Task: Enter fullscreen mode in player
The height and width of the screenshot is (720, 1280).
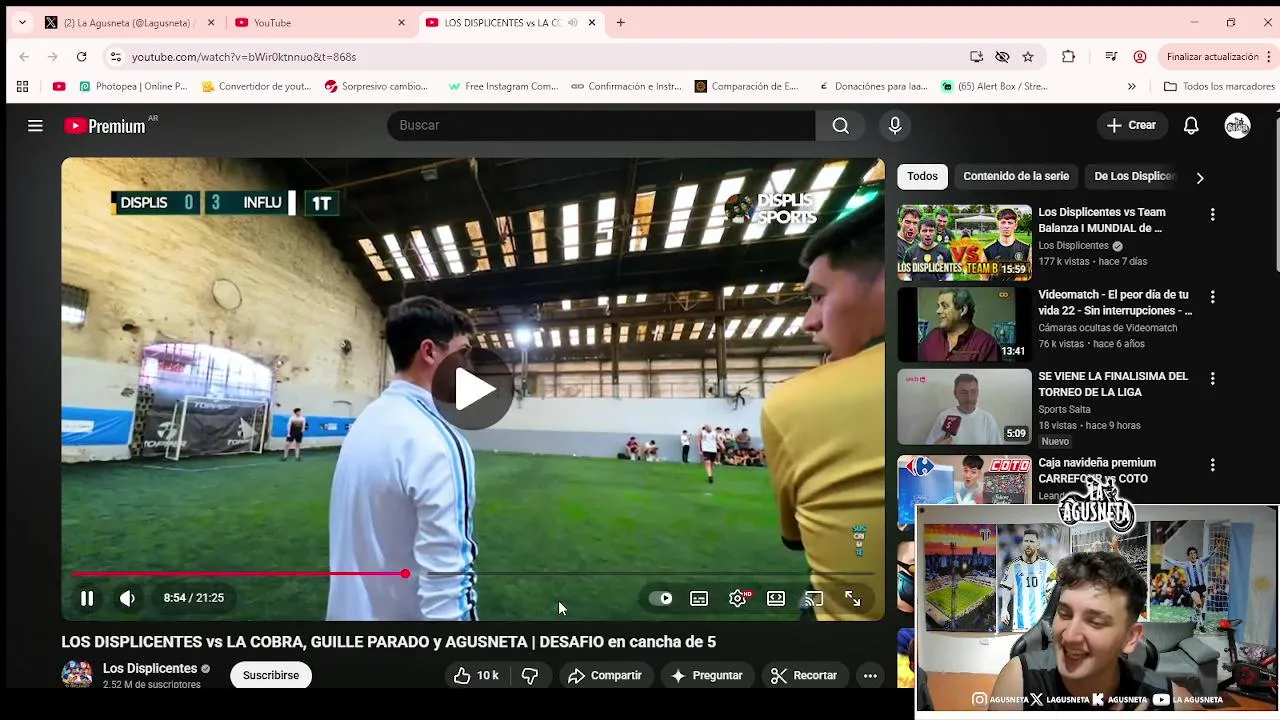Action: pyautogui.click(x=853, y=598)
